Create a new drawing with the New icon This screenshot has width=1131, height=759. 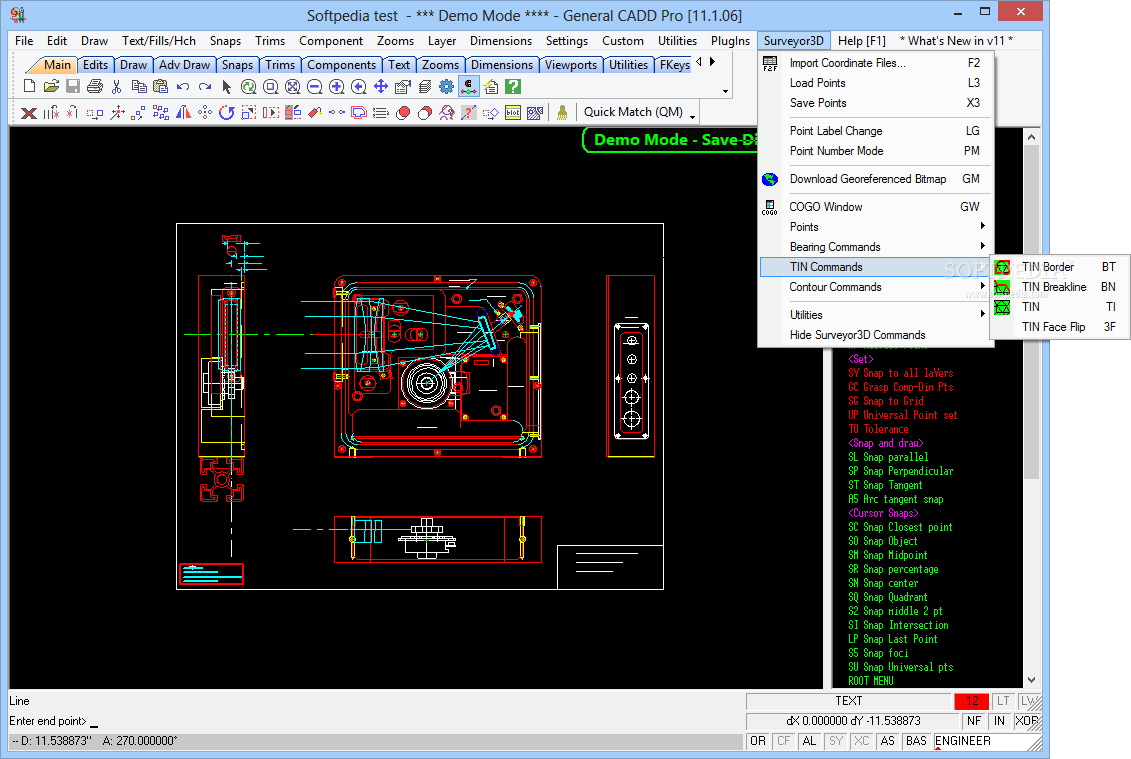pos(30,87)
